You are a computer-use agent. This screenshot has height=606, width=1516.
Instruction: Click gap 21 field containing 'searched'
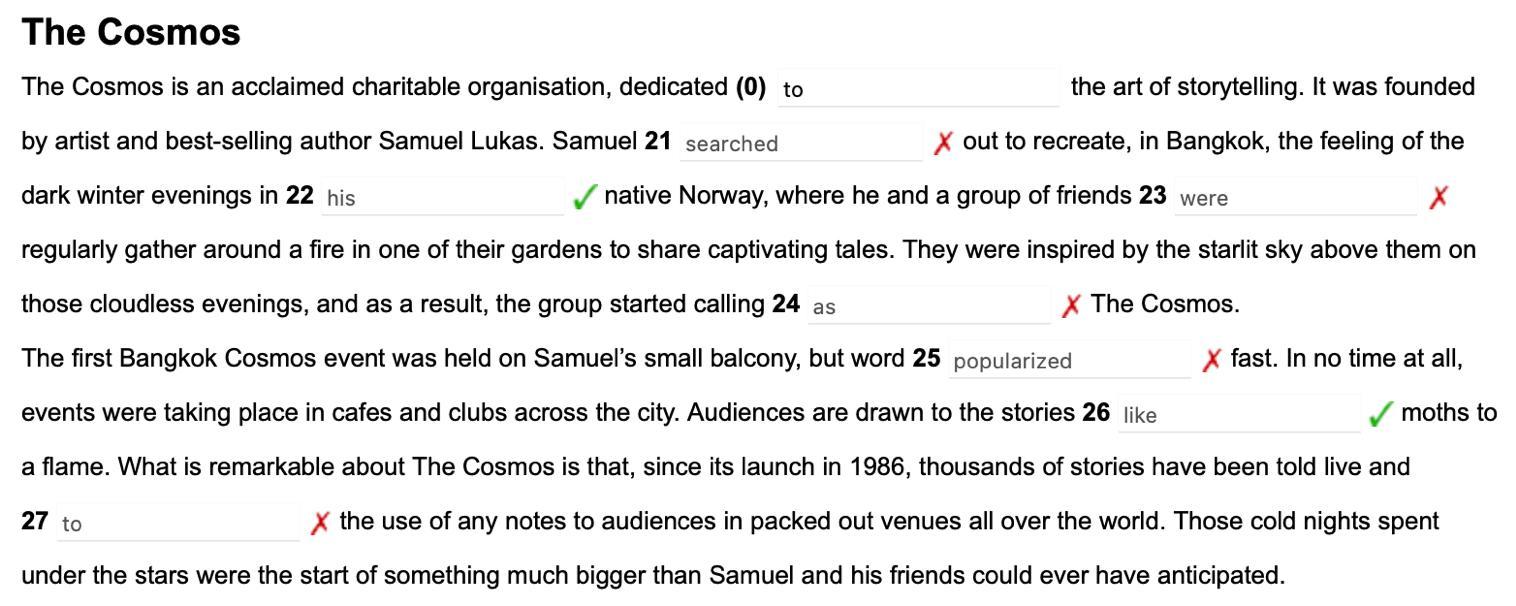[800, 143]
